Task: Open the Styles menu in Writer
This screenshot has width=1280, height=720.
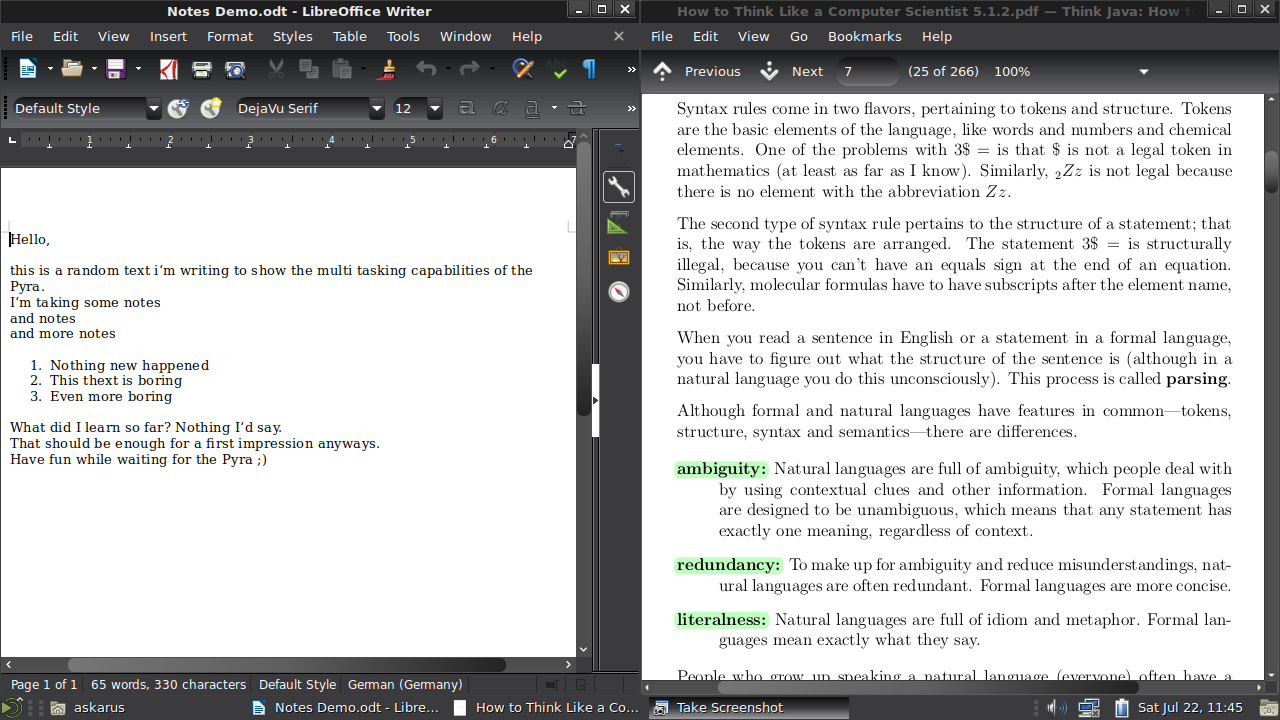Action: click(x=293, y=36)
